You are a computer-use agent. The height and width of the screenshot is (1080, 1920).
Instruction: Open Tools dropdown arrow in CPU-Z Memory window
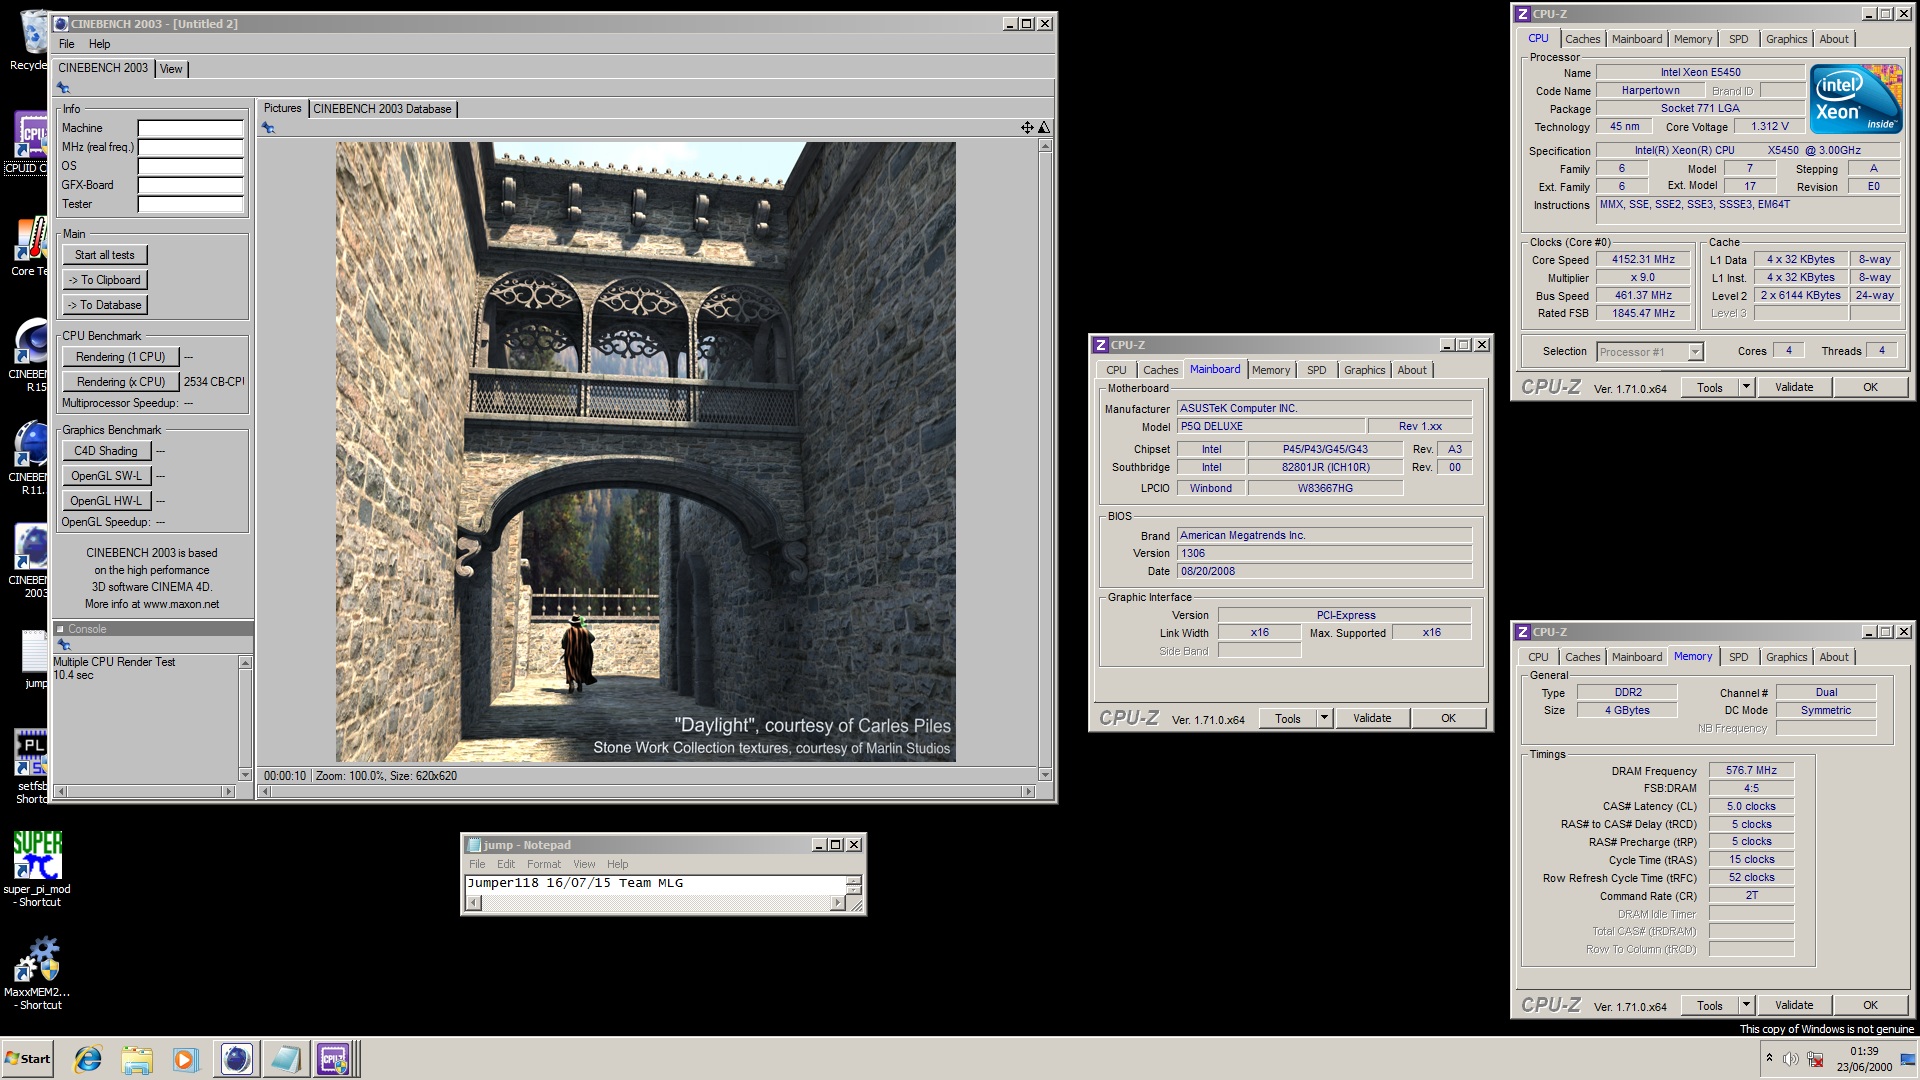coord(1746,1005)
